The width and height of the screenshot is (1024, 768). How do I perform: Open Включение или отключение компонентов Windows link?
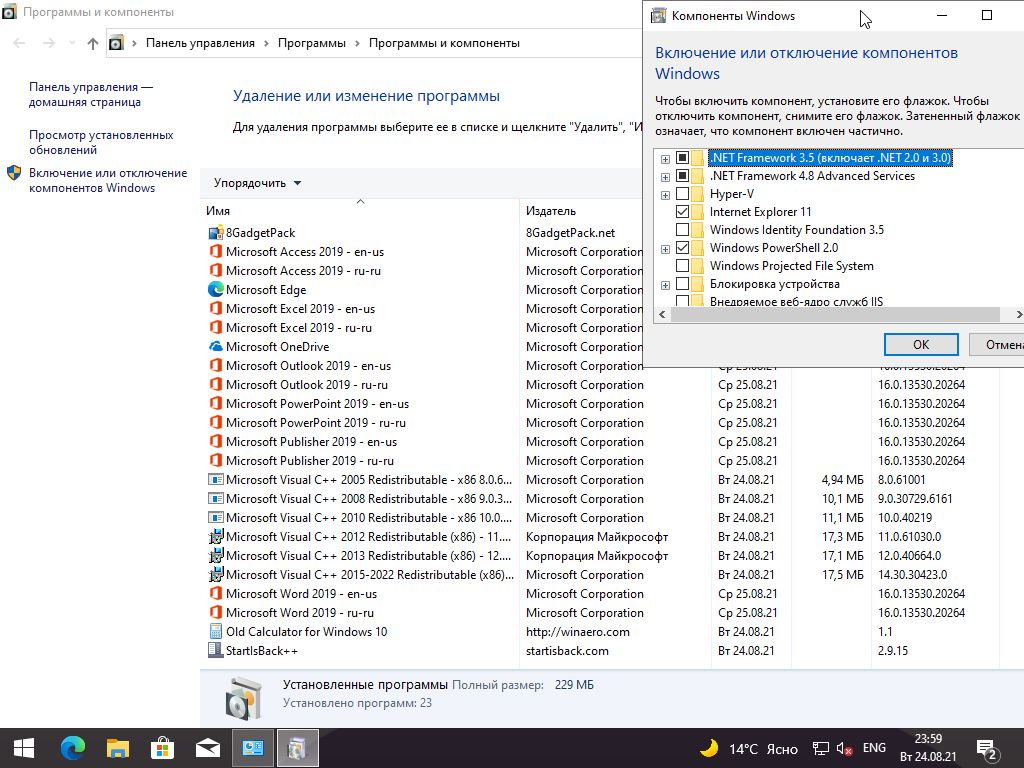108,180
